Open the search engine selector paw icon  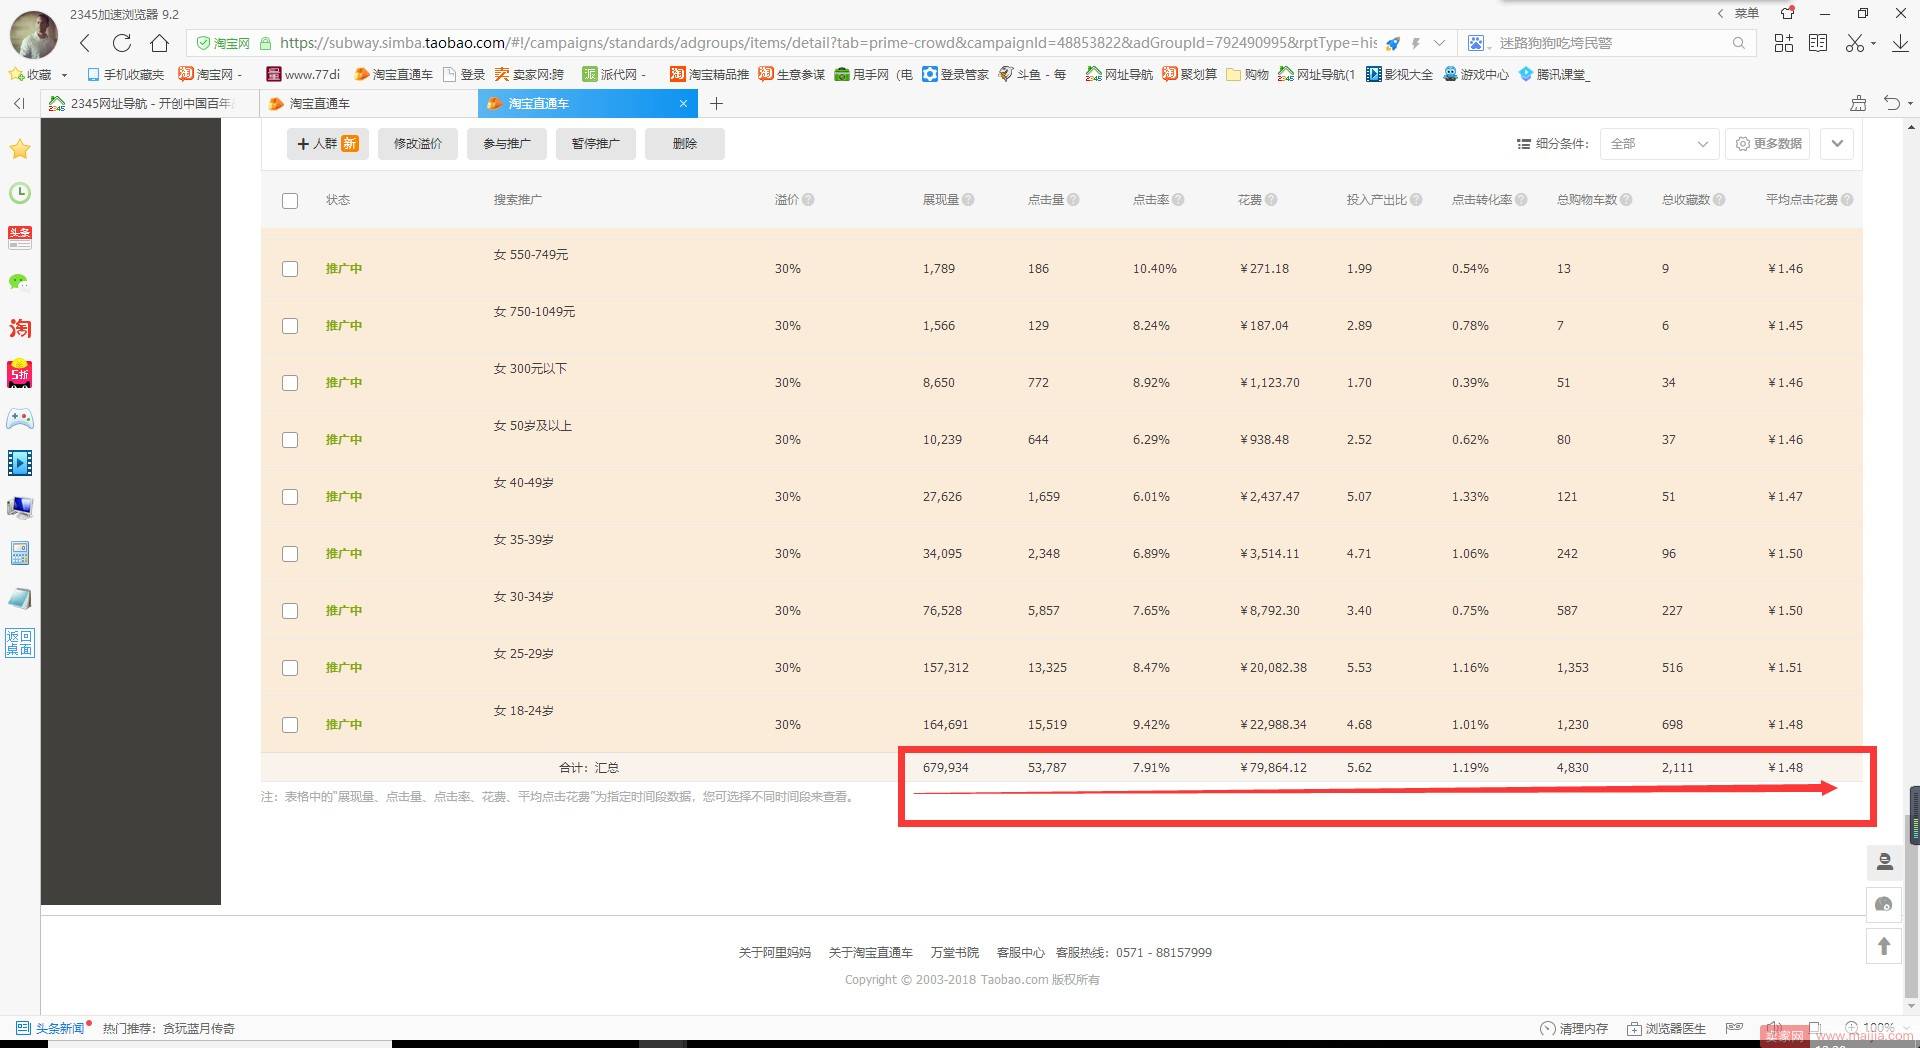tap(1476, 43)
